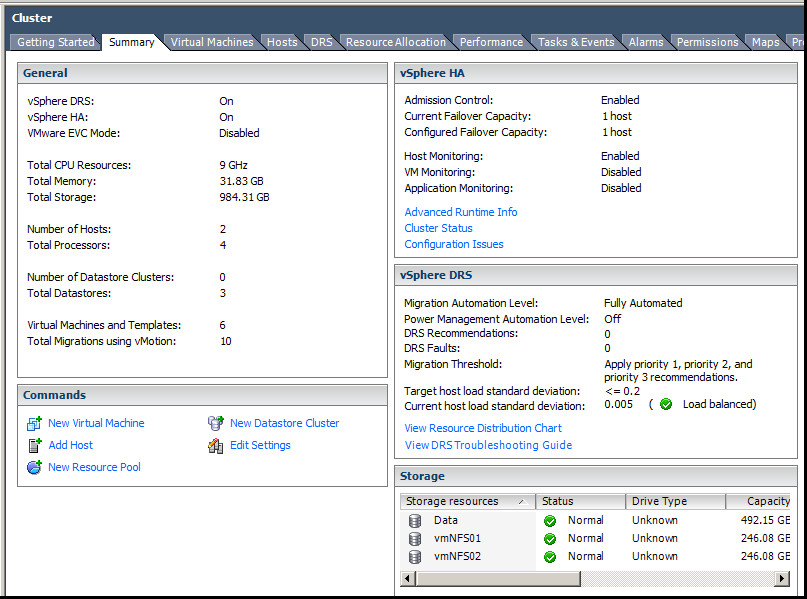Select the Data datastore row name

coord(446,520)
